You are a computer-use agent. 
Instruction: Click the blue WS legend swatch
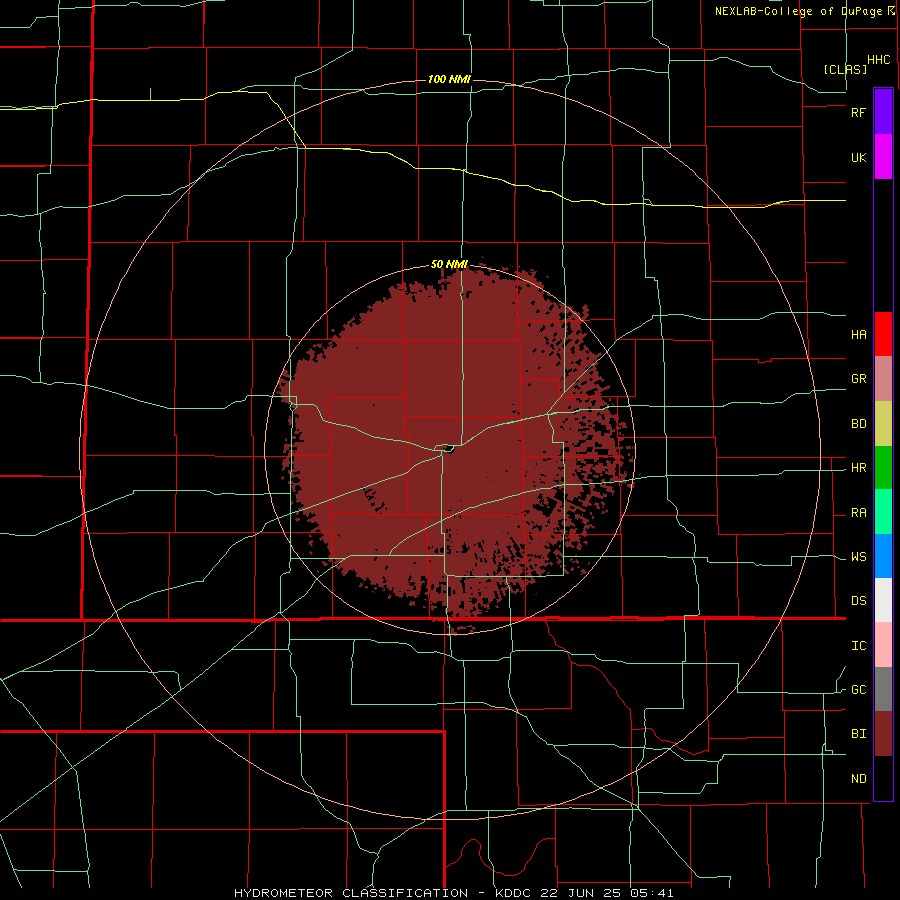click(883, 556)
